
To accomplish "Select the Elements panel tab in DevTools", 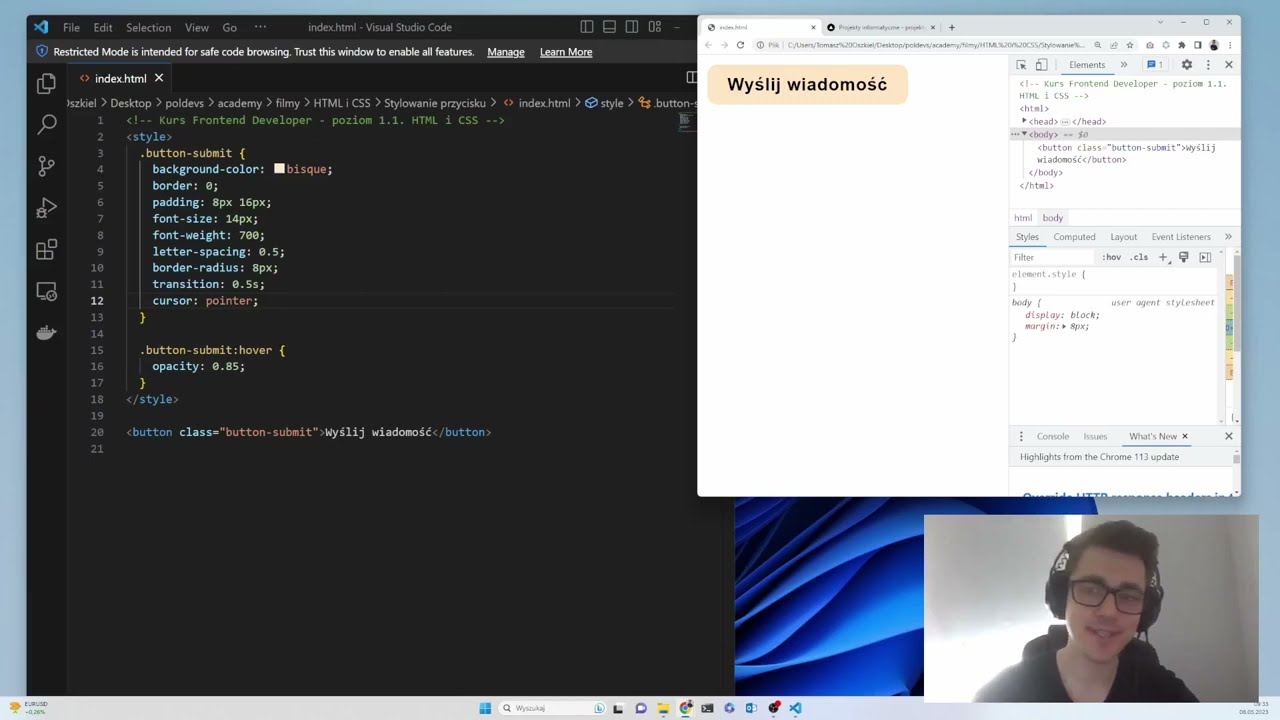I will coord(1087,65).
